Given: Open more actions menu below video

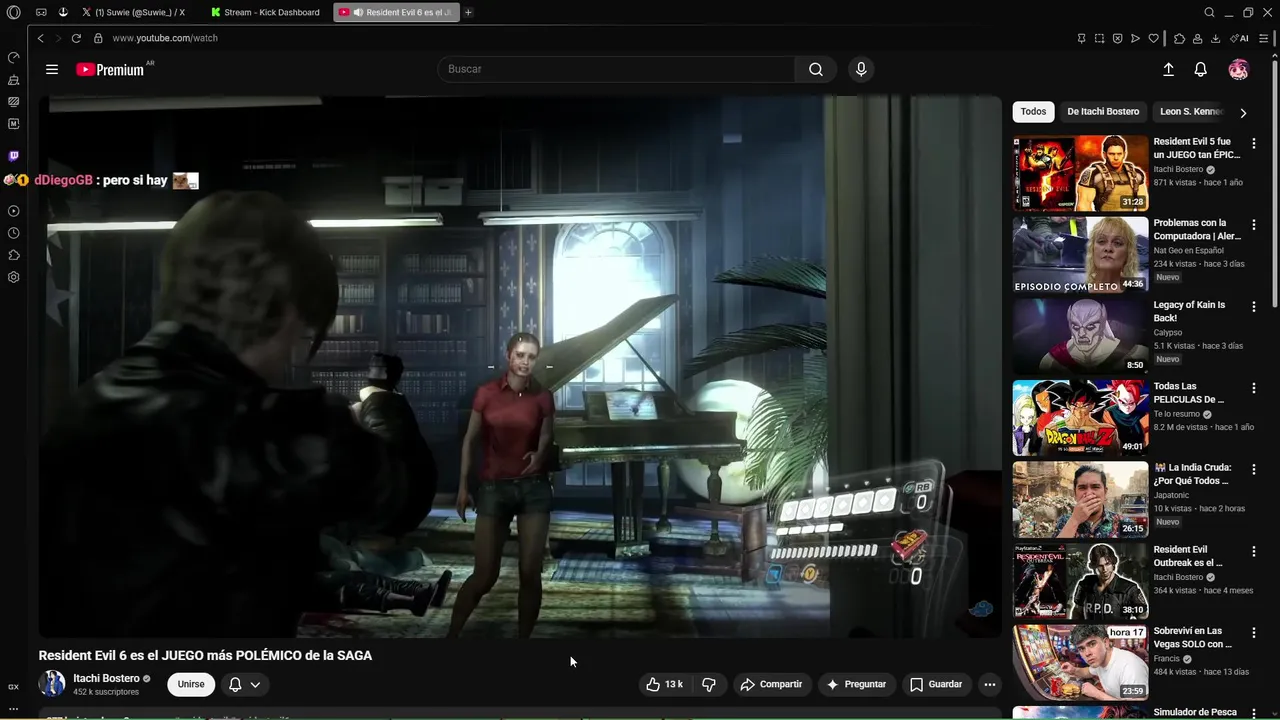Looking at the screenshot, I should pyautogui.click(x=989, y=684).
